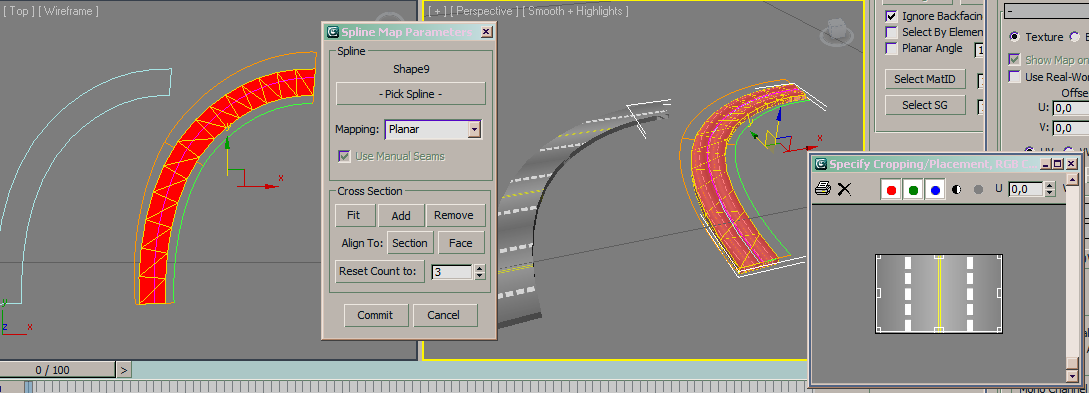The width and height of the screenshot is (1089, 393).
Task: Click the Specify Cropping/Placement title bar icon
Action: [x=821, y=164]
